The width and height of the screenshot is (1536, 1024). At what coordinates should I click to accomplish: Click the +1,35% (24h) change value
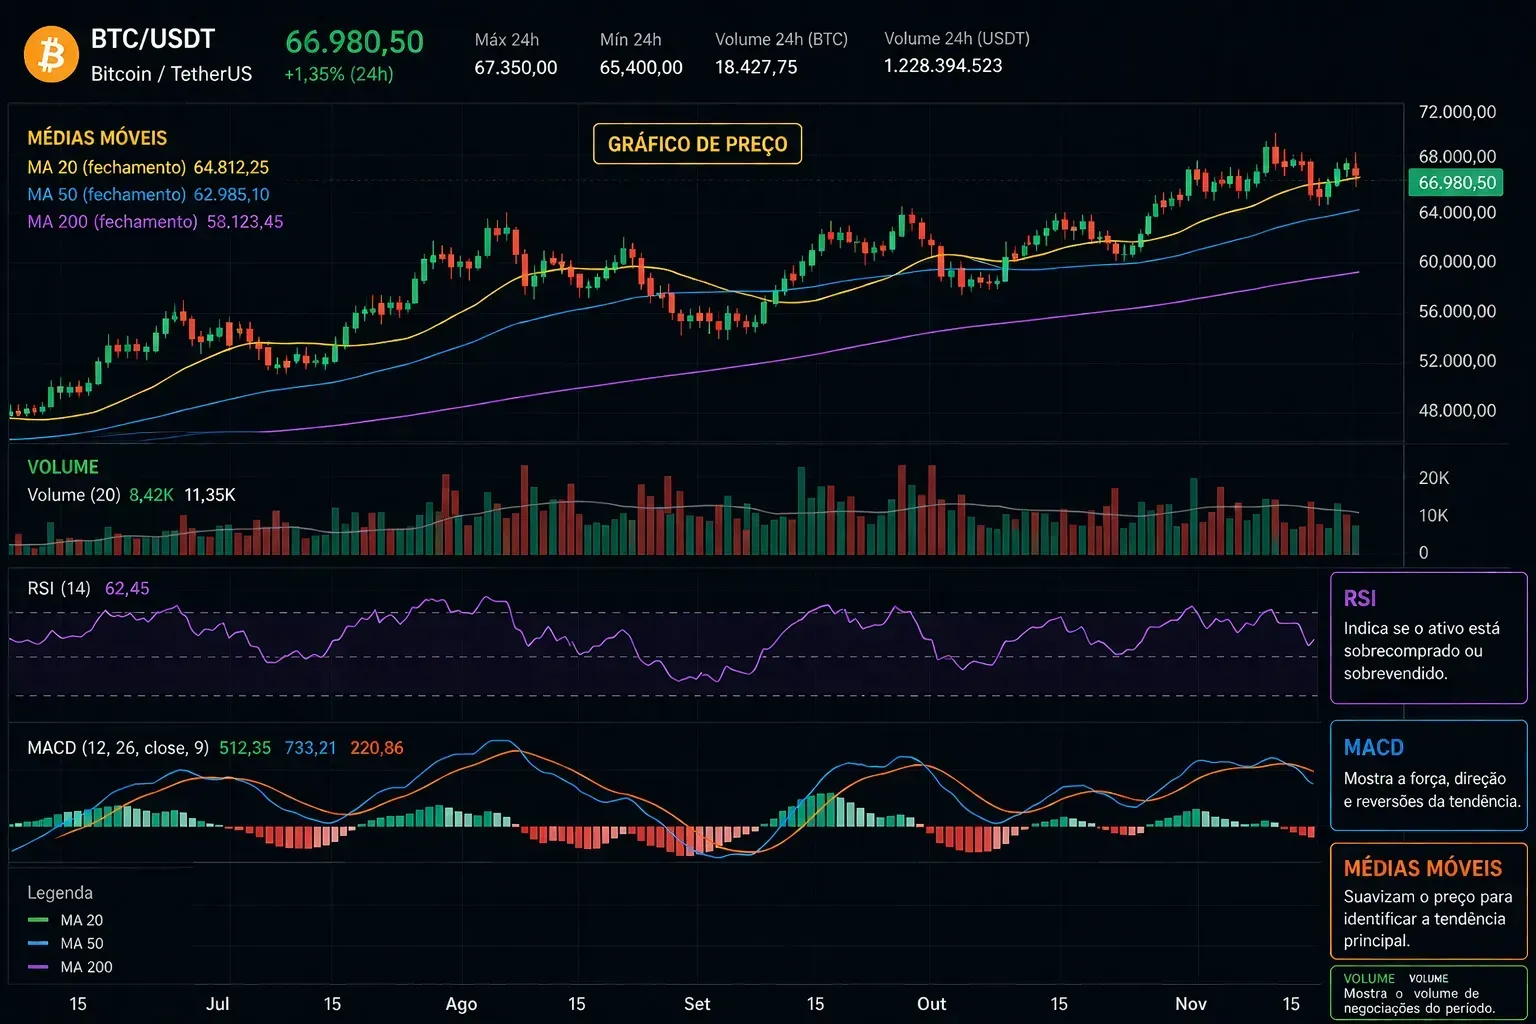(339, 74)
